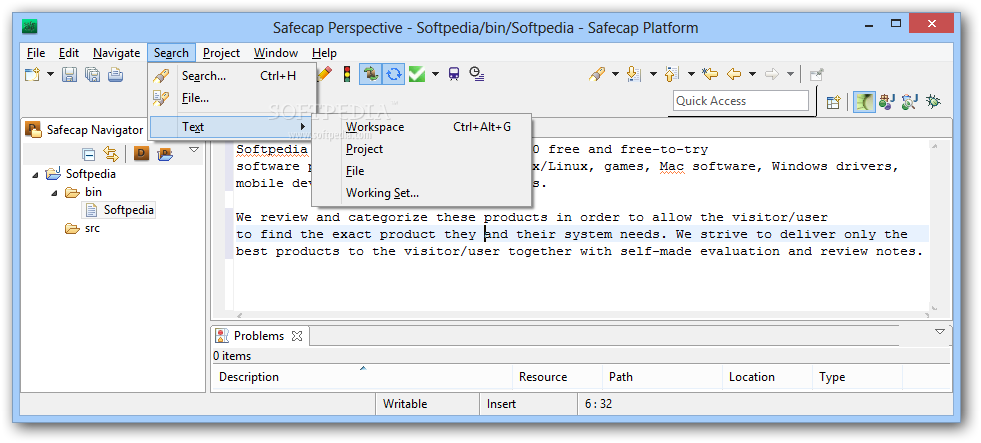Open the Problems view menu triangle
This screenshot has height=443, width=981.
940,332
